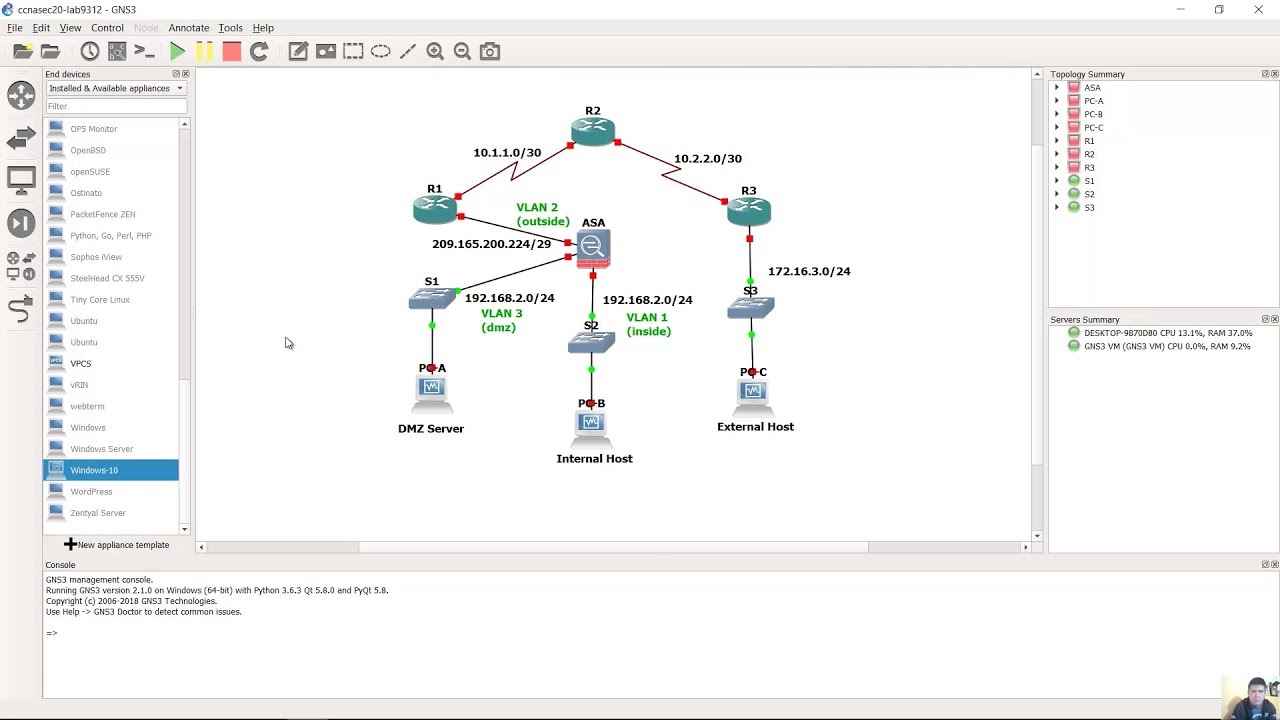Toggle show interface labels icon
1280x720 pixels.
click(117, 51)
